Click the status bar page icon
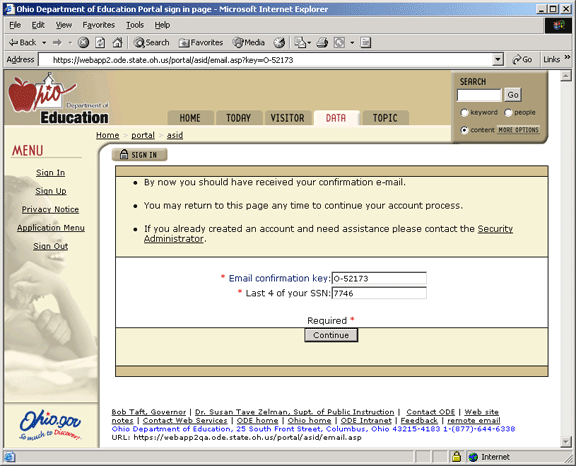Screen dimensions: 576x466 [9, 457]
